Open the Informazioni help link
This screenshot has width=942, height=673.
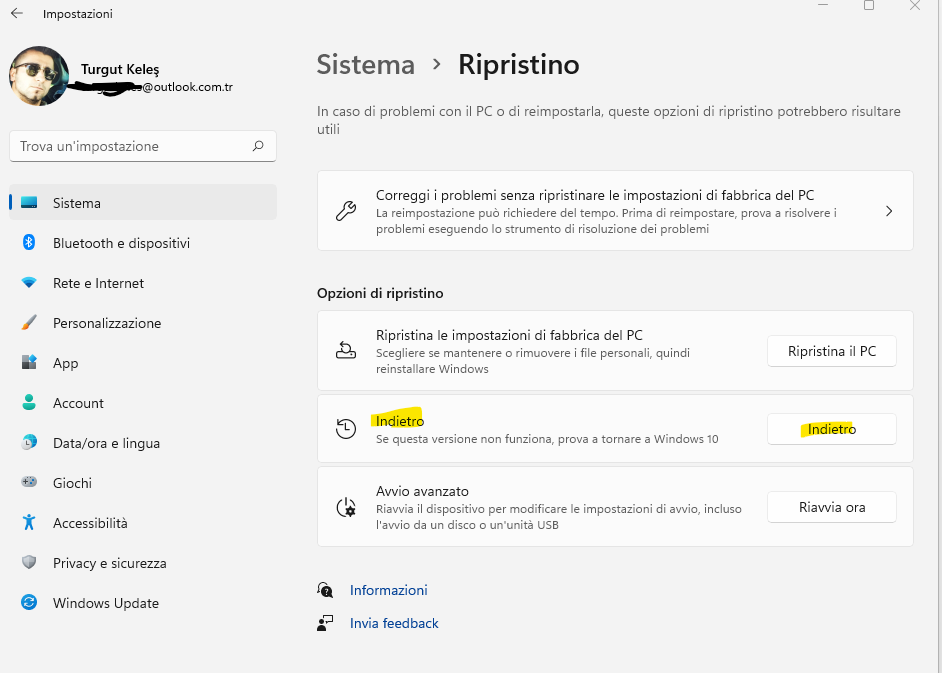point(388,590)
